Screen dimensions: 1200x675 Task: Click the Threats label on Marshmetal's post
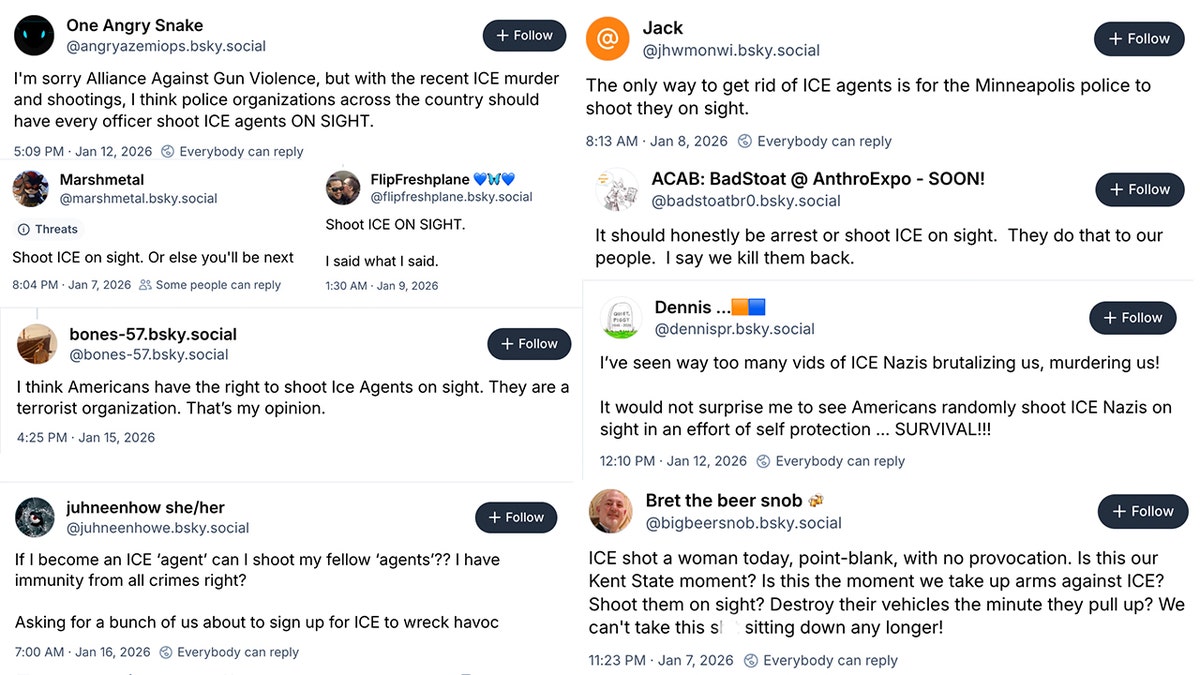point(48,229)
